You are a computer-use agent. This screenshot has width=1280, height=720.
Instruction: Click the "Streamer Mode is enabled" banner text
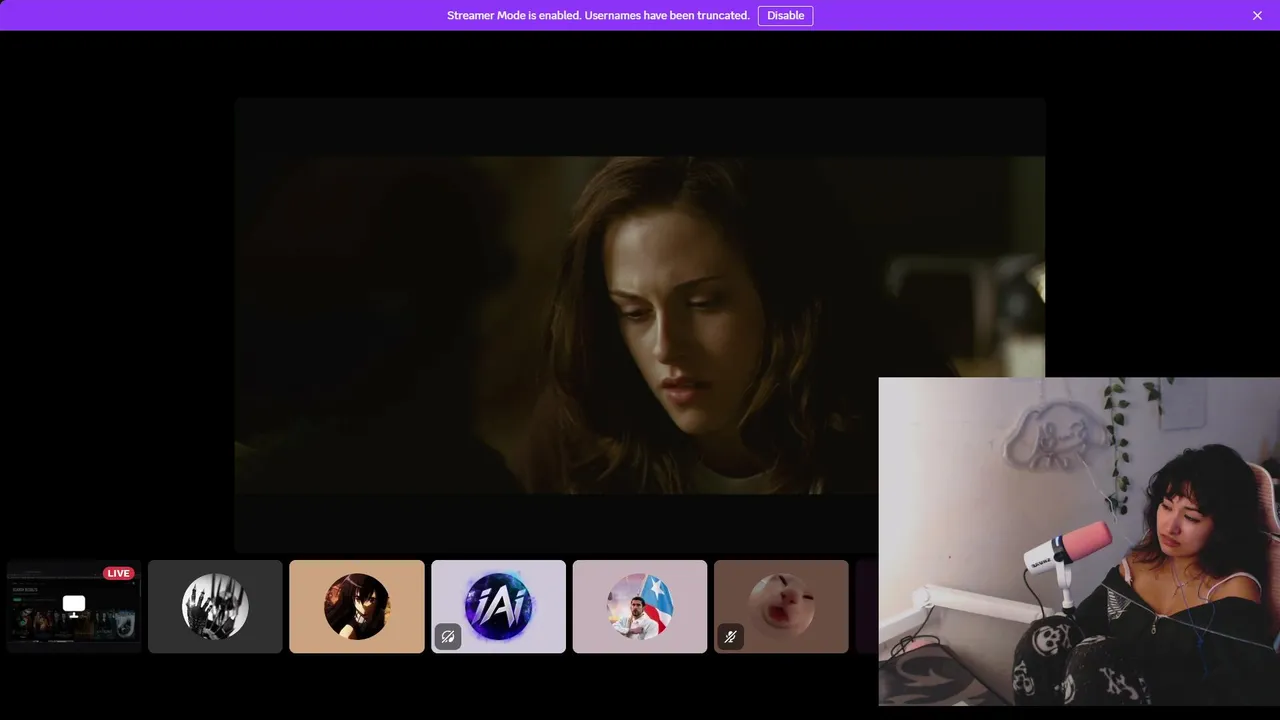pos(598,15)
